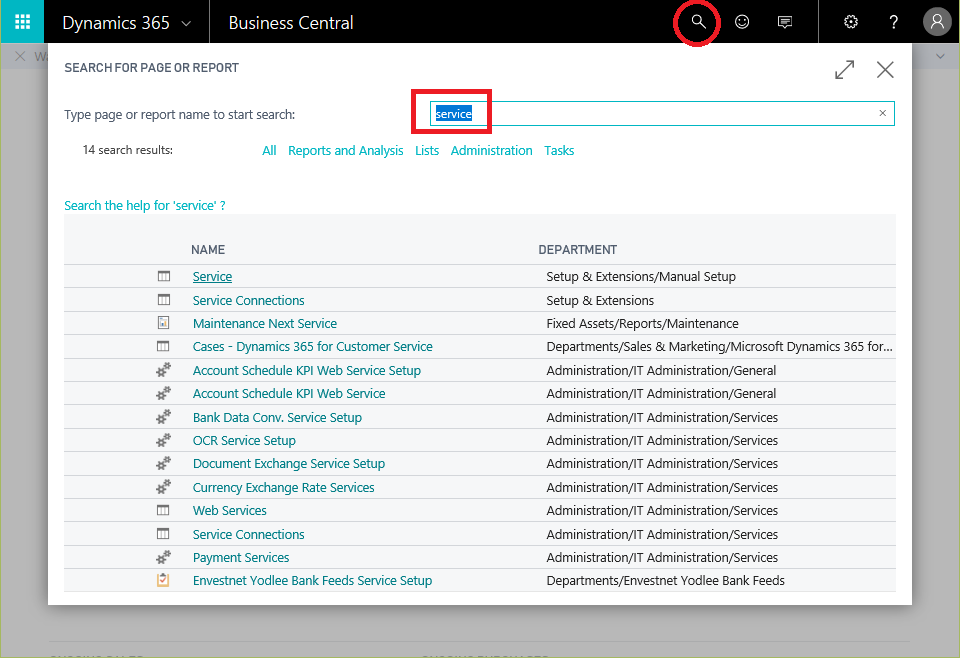
Task: Search the help for 'service'
Action: click(144, 206)
